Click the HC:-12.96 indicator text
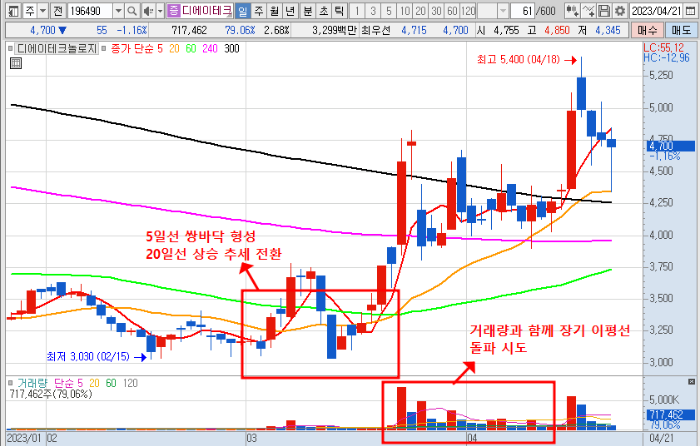700x446 pixels. click(x=667, y=57)
